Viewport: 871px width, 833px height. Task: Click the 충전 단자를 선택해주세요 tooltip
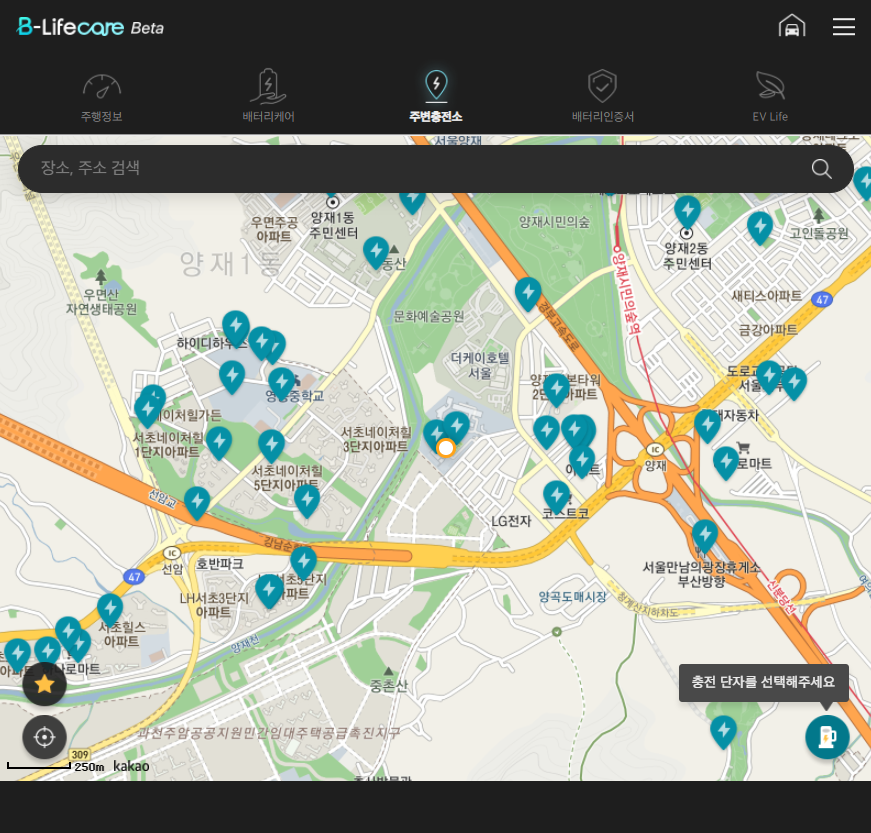pyautogui.click(x=763, y=682)
